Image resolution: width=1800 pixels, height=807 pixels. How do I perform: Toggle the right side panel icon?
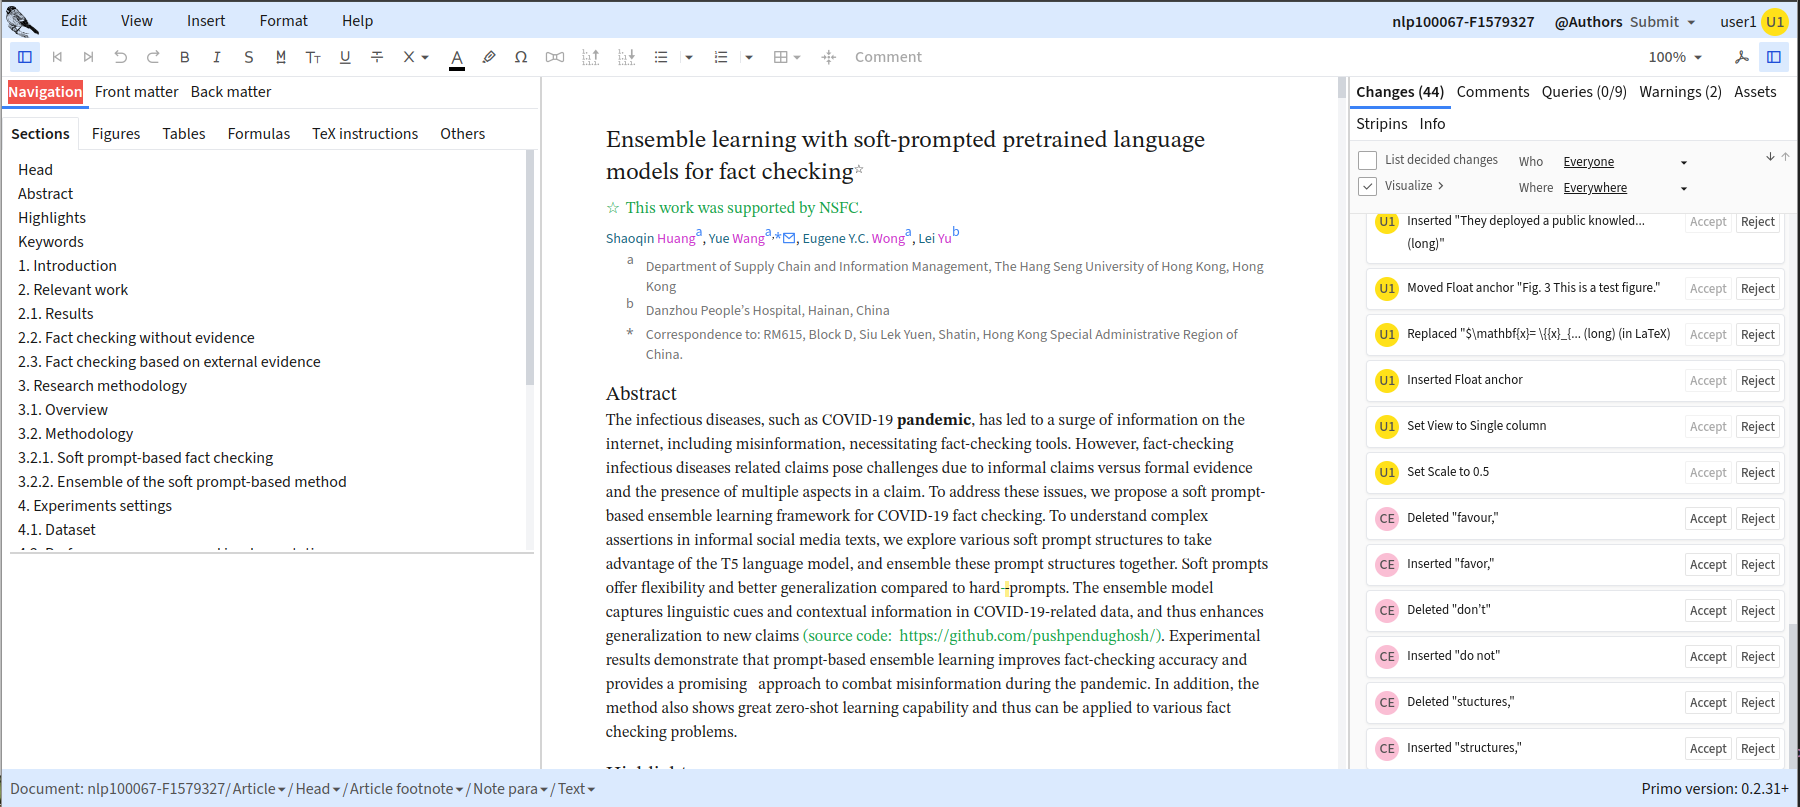click(1774, 57)
